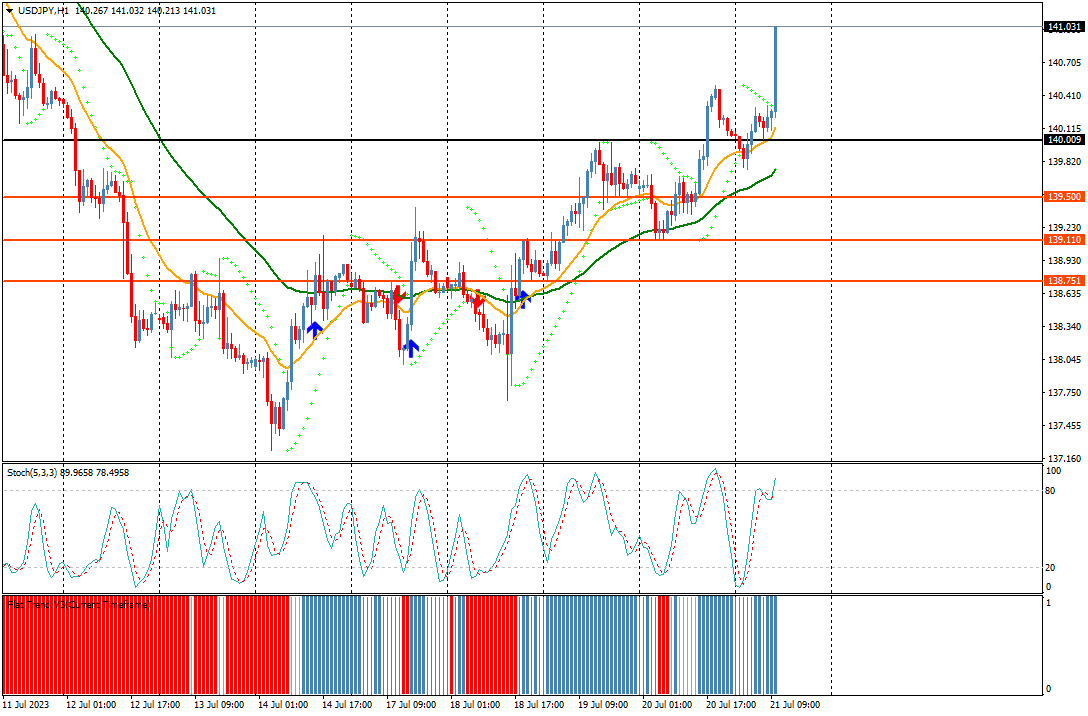
Task: Select the red arrow marker near 18 Jul 01:00
Action: tap(477, 301)
